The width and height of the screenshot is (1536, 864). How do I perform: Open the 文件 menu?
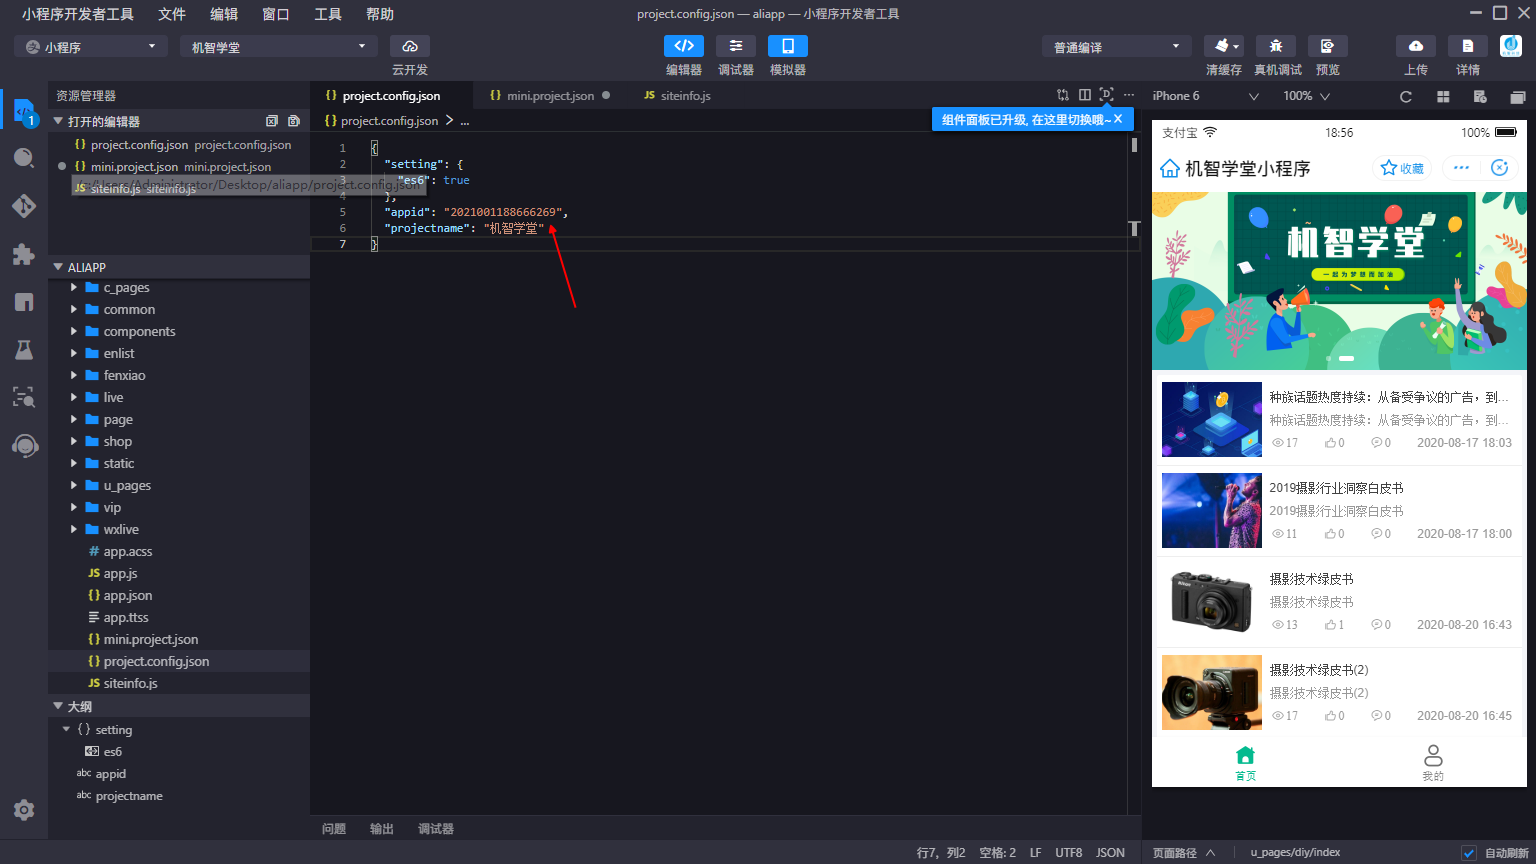point(172,14)
